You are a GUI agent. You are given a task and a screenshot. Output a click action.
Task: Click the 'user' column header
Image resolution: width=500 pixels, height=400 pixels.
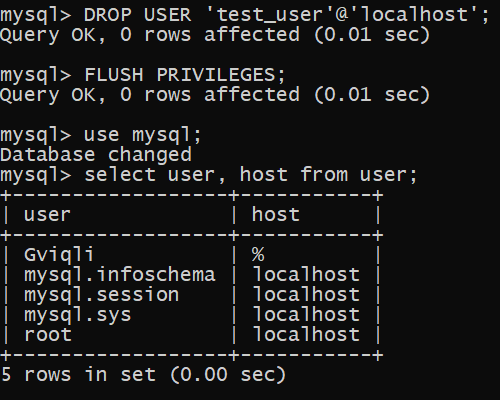[x=47, y=215]
